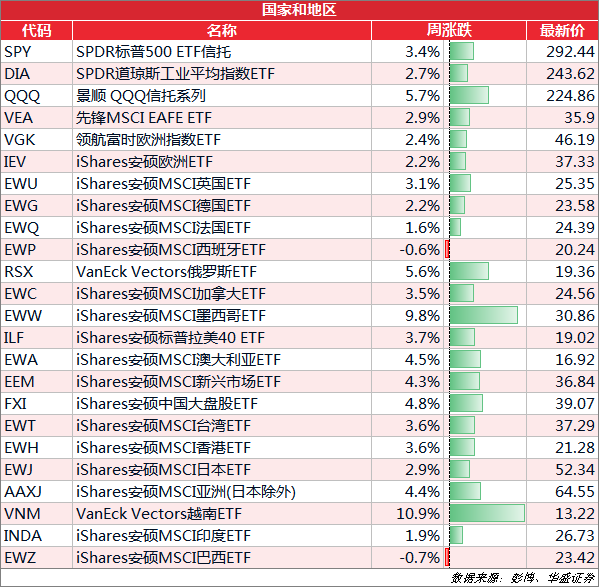600x588 pixels.
Task: Select 景顺 QQQ信托系列 name cell
Action: click(222, 96)
